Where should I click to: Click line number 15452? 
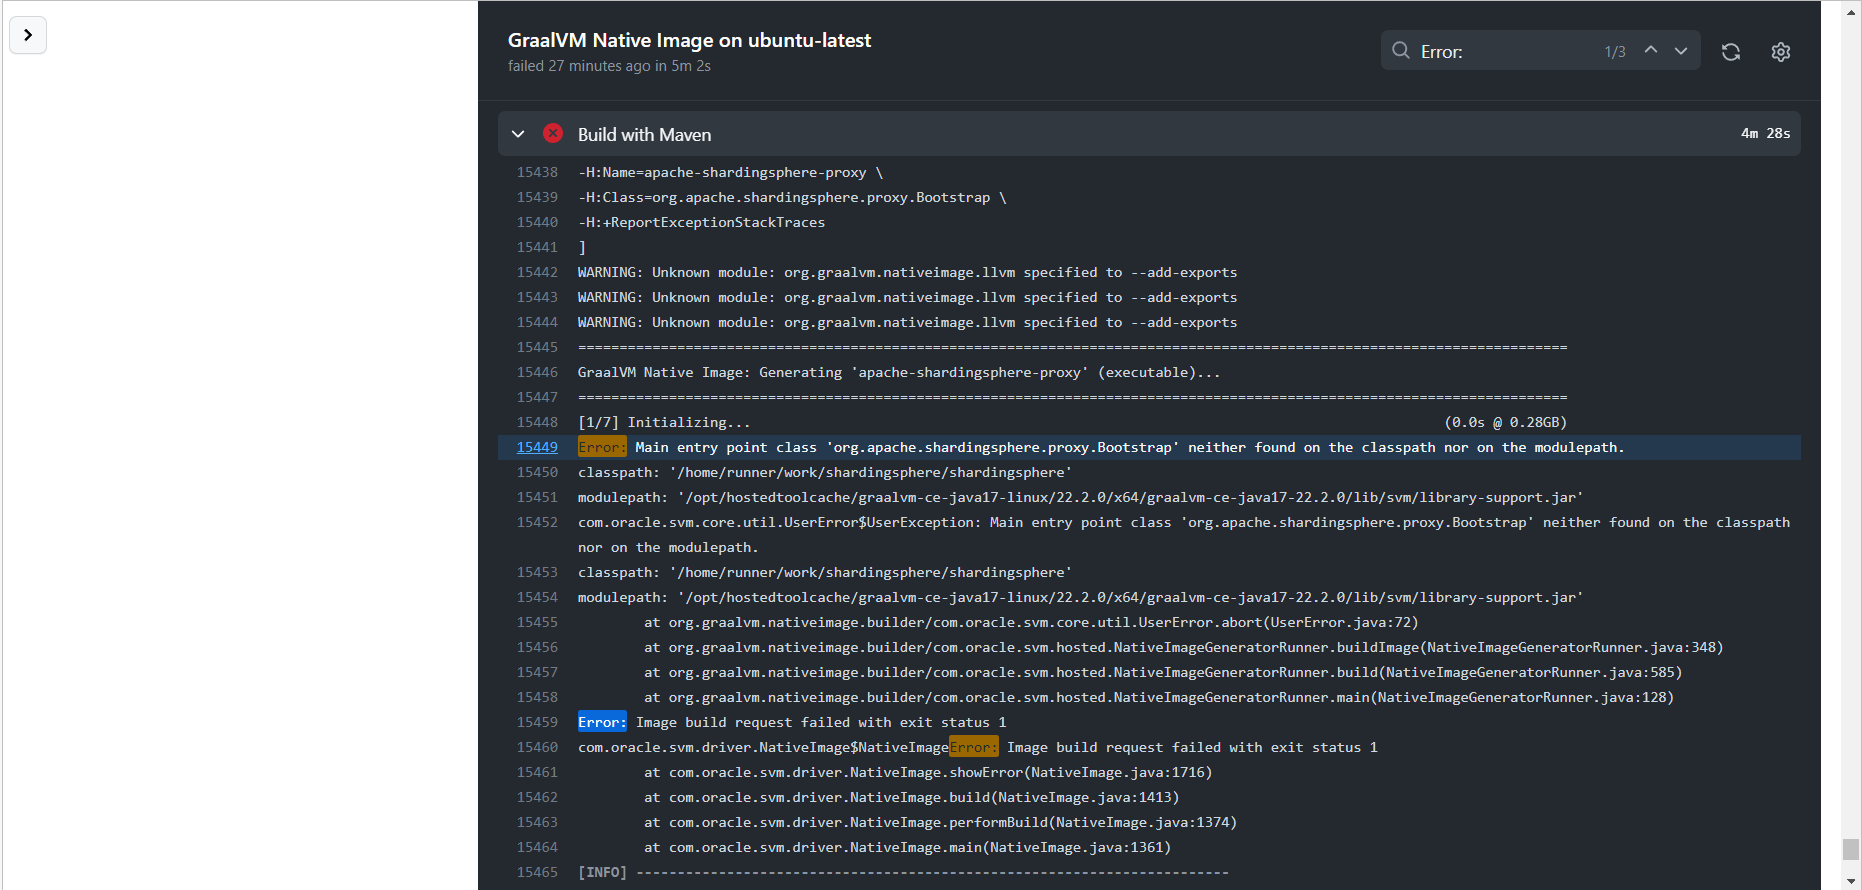[x=537, y=522]
